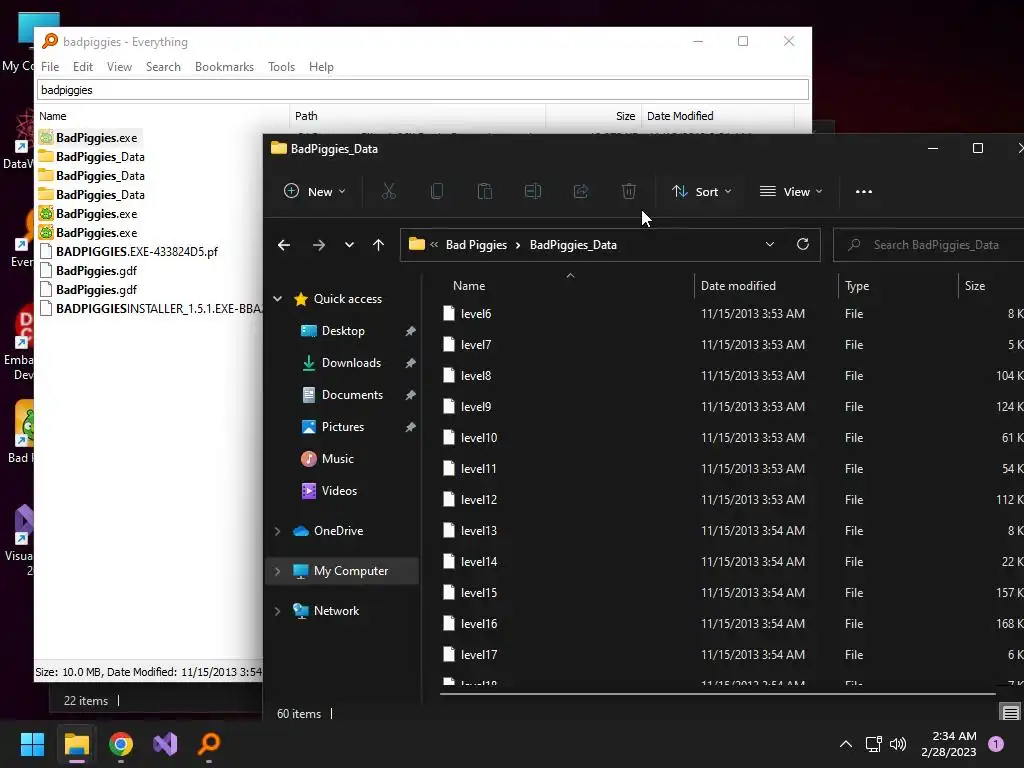Screen dimensions: 1024x768
Task: Click the Cut scissors icon in Explorer toolbar
Action: [x=389, y=191]
